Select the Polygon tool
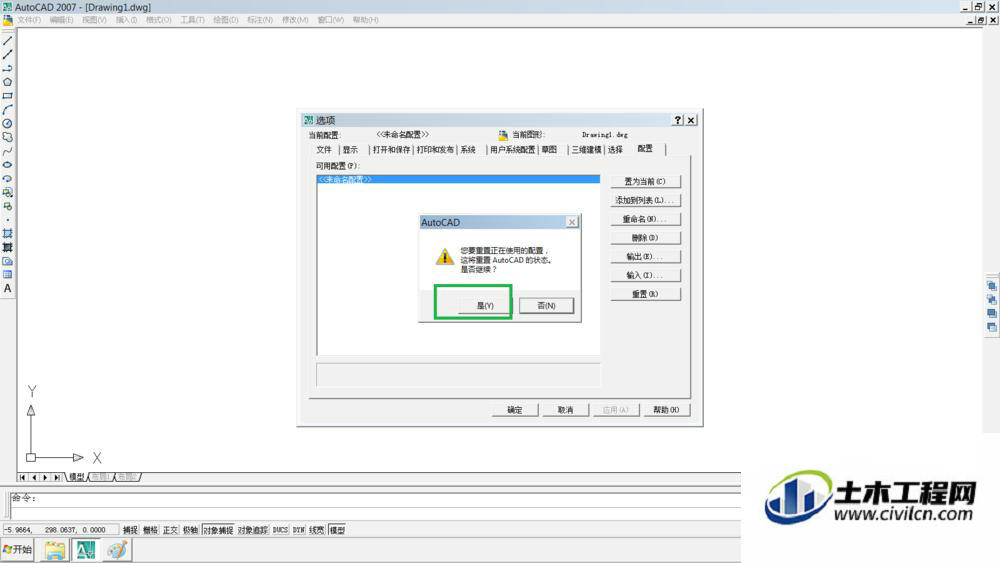Screen dimensions: 1000x563 pos(8,82)
